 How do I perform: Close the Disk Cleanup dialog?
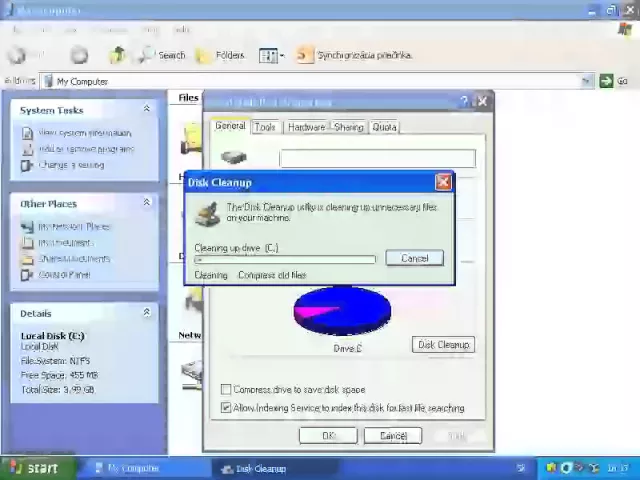pos(443,182)
